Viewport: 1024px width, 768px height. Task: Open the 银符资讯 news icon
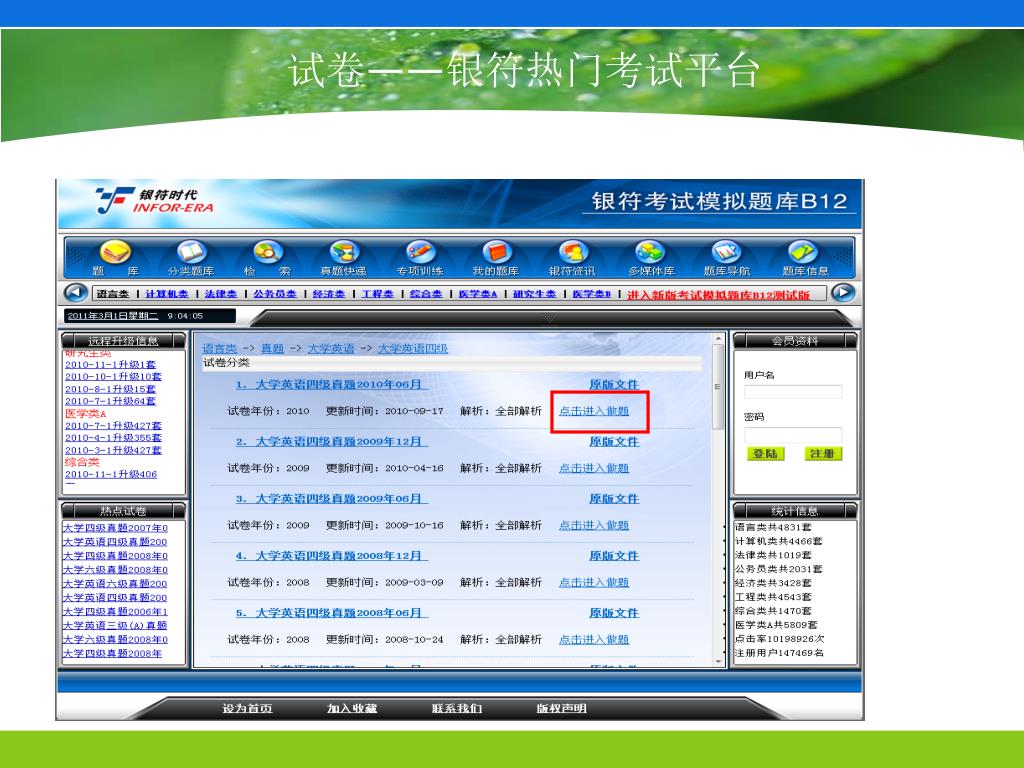[573, 252]
